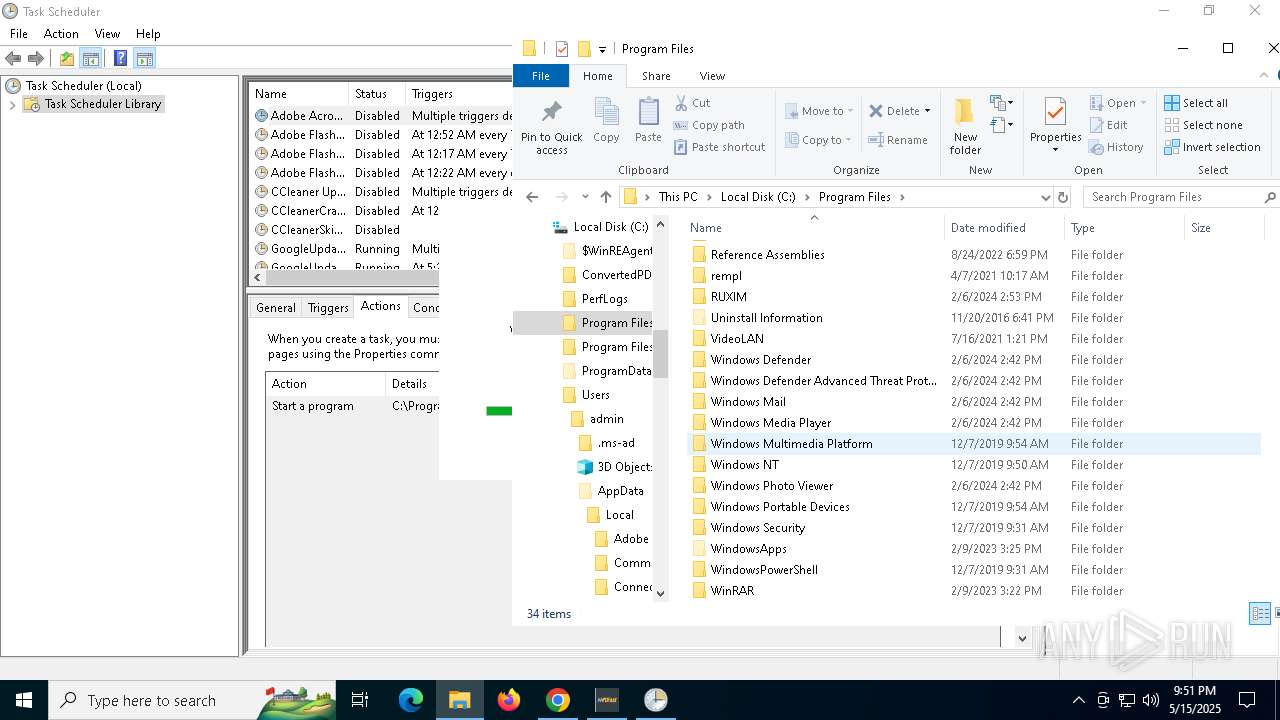Screen dimensions: 1280x720
Task: Open the File menu in Task Scheduler
Action: coord(19,33)
